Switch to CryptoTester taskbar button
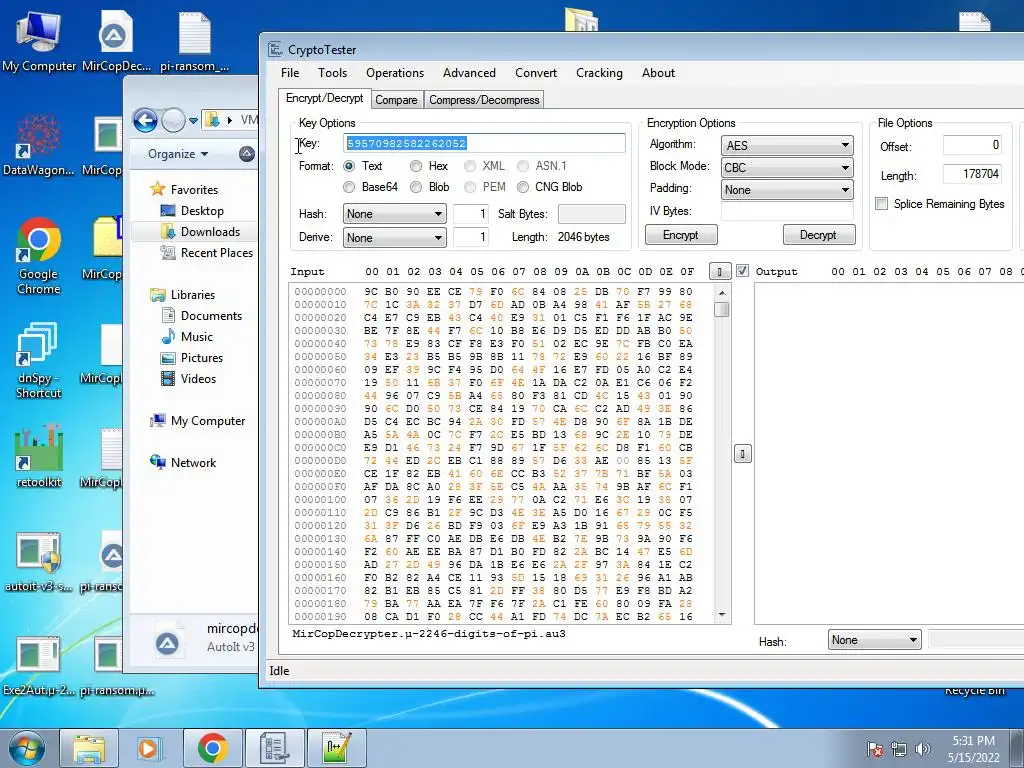Viewport: 1024px width, 768px height. (x=274, y=748)
